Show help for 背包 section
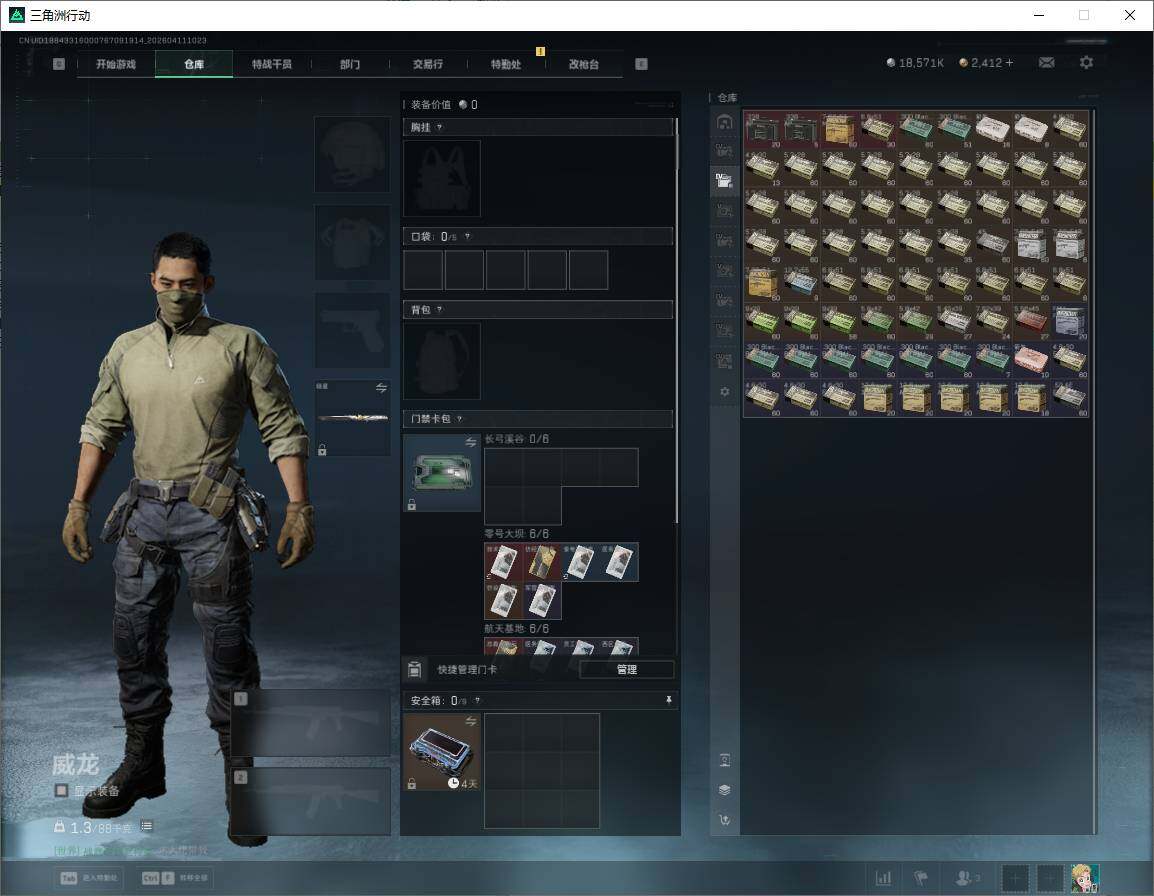 [439, 310]
